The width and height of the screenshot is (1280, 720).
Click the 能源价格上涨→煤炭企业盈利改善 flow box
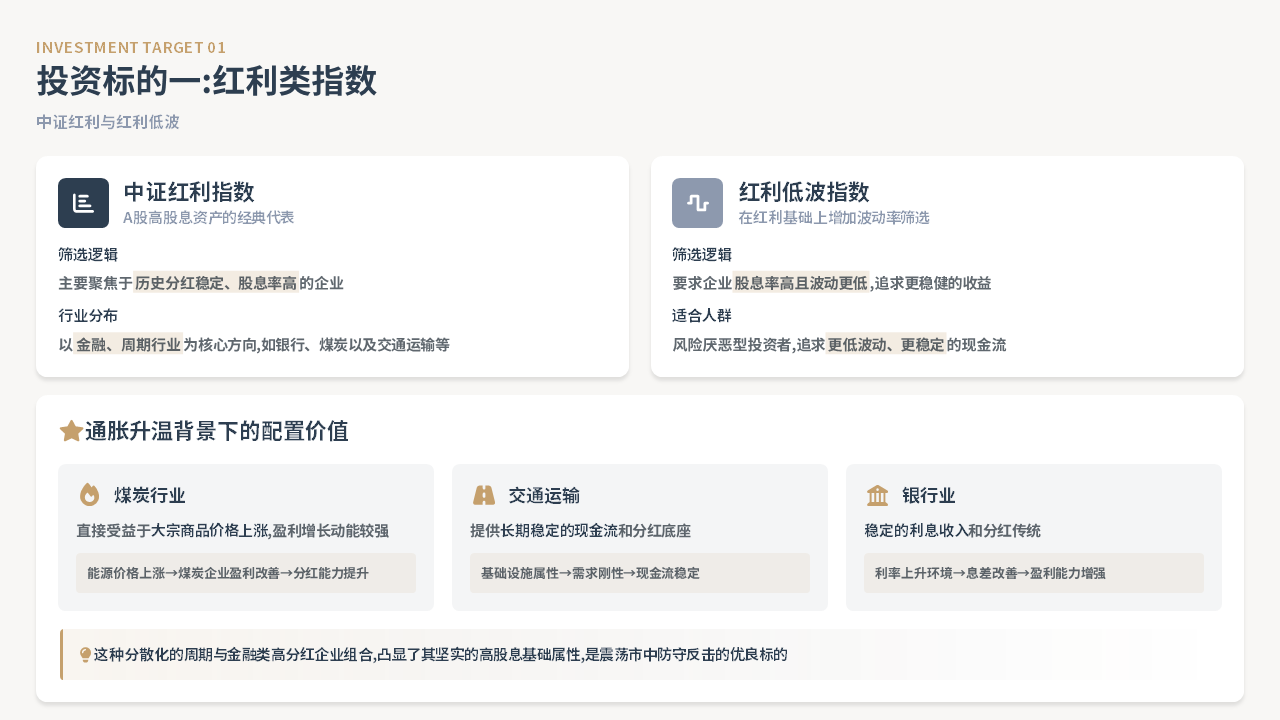246,573
